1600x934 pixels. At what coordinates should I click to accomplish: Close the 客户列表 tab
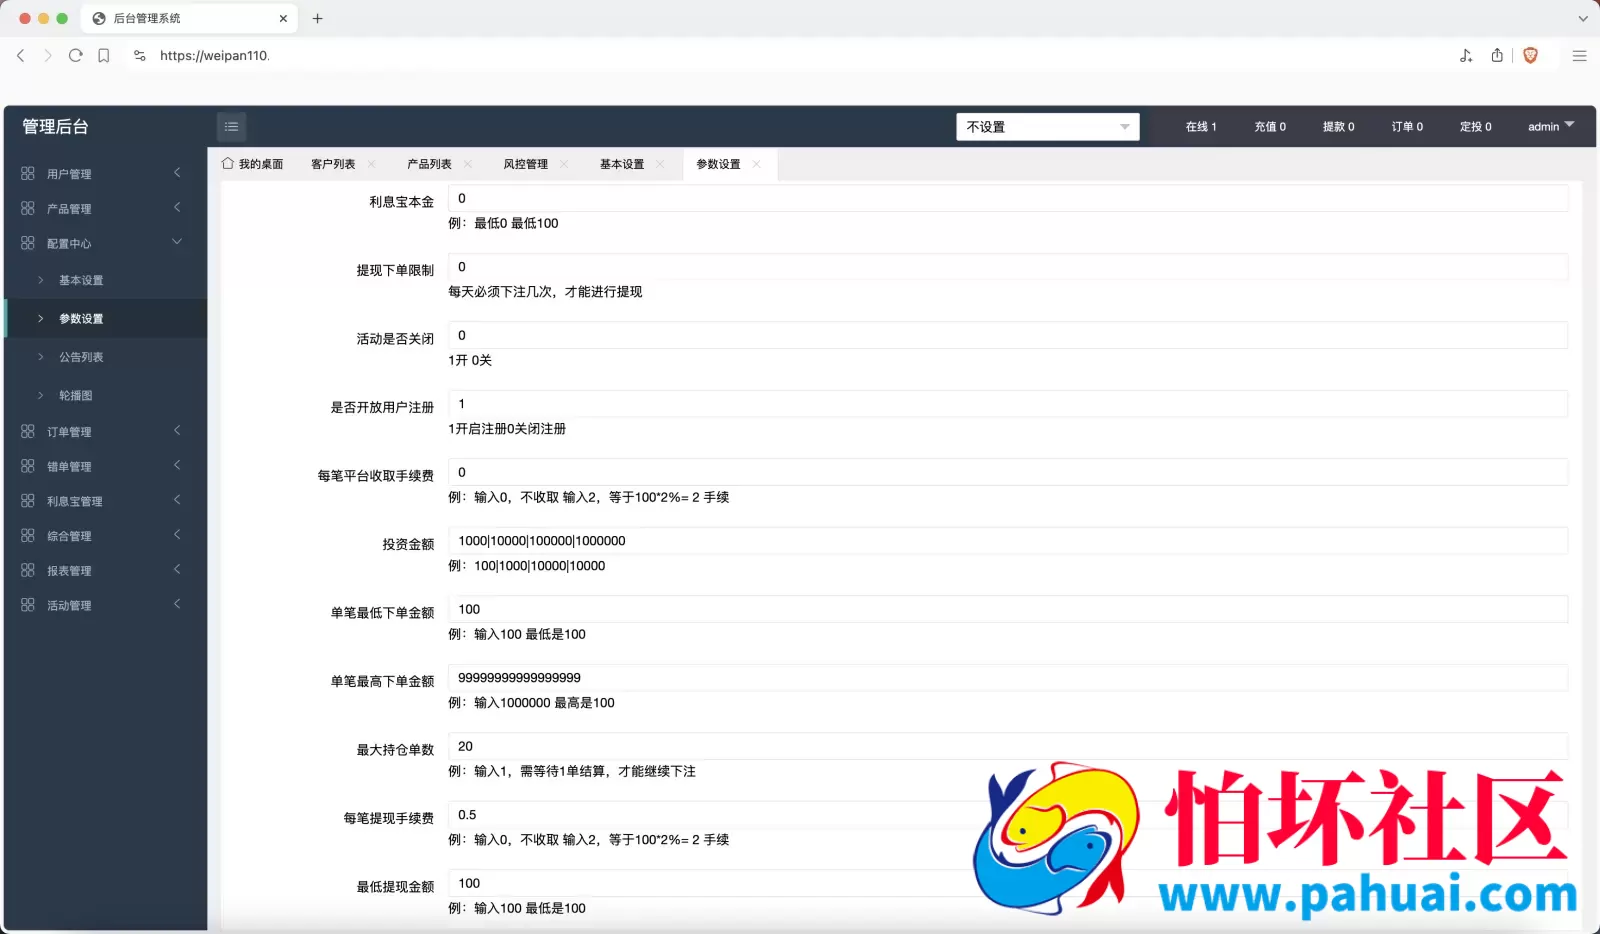pyautogui.click(x=372, y=164)
